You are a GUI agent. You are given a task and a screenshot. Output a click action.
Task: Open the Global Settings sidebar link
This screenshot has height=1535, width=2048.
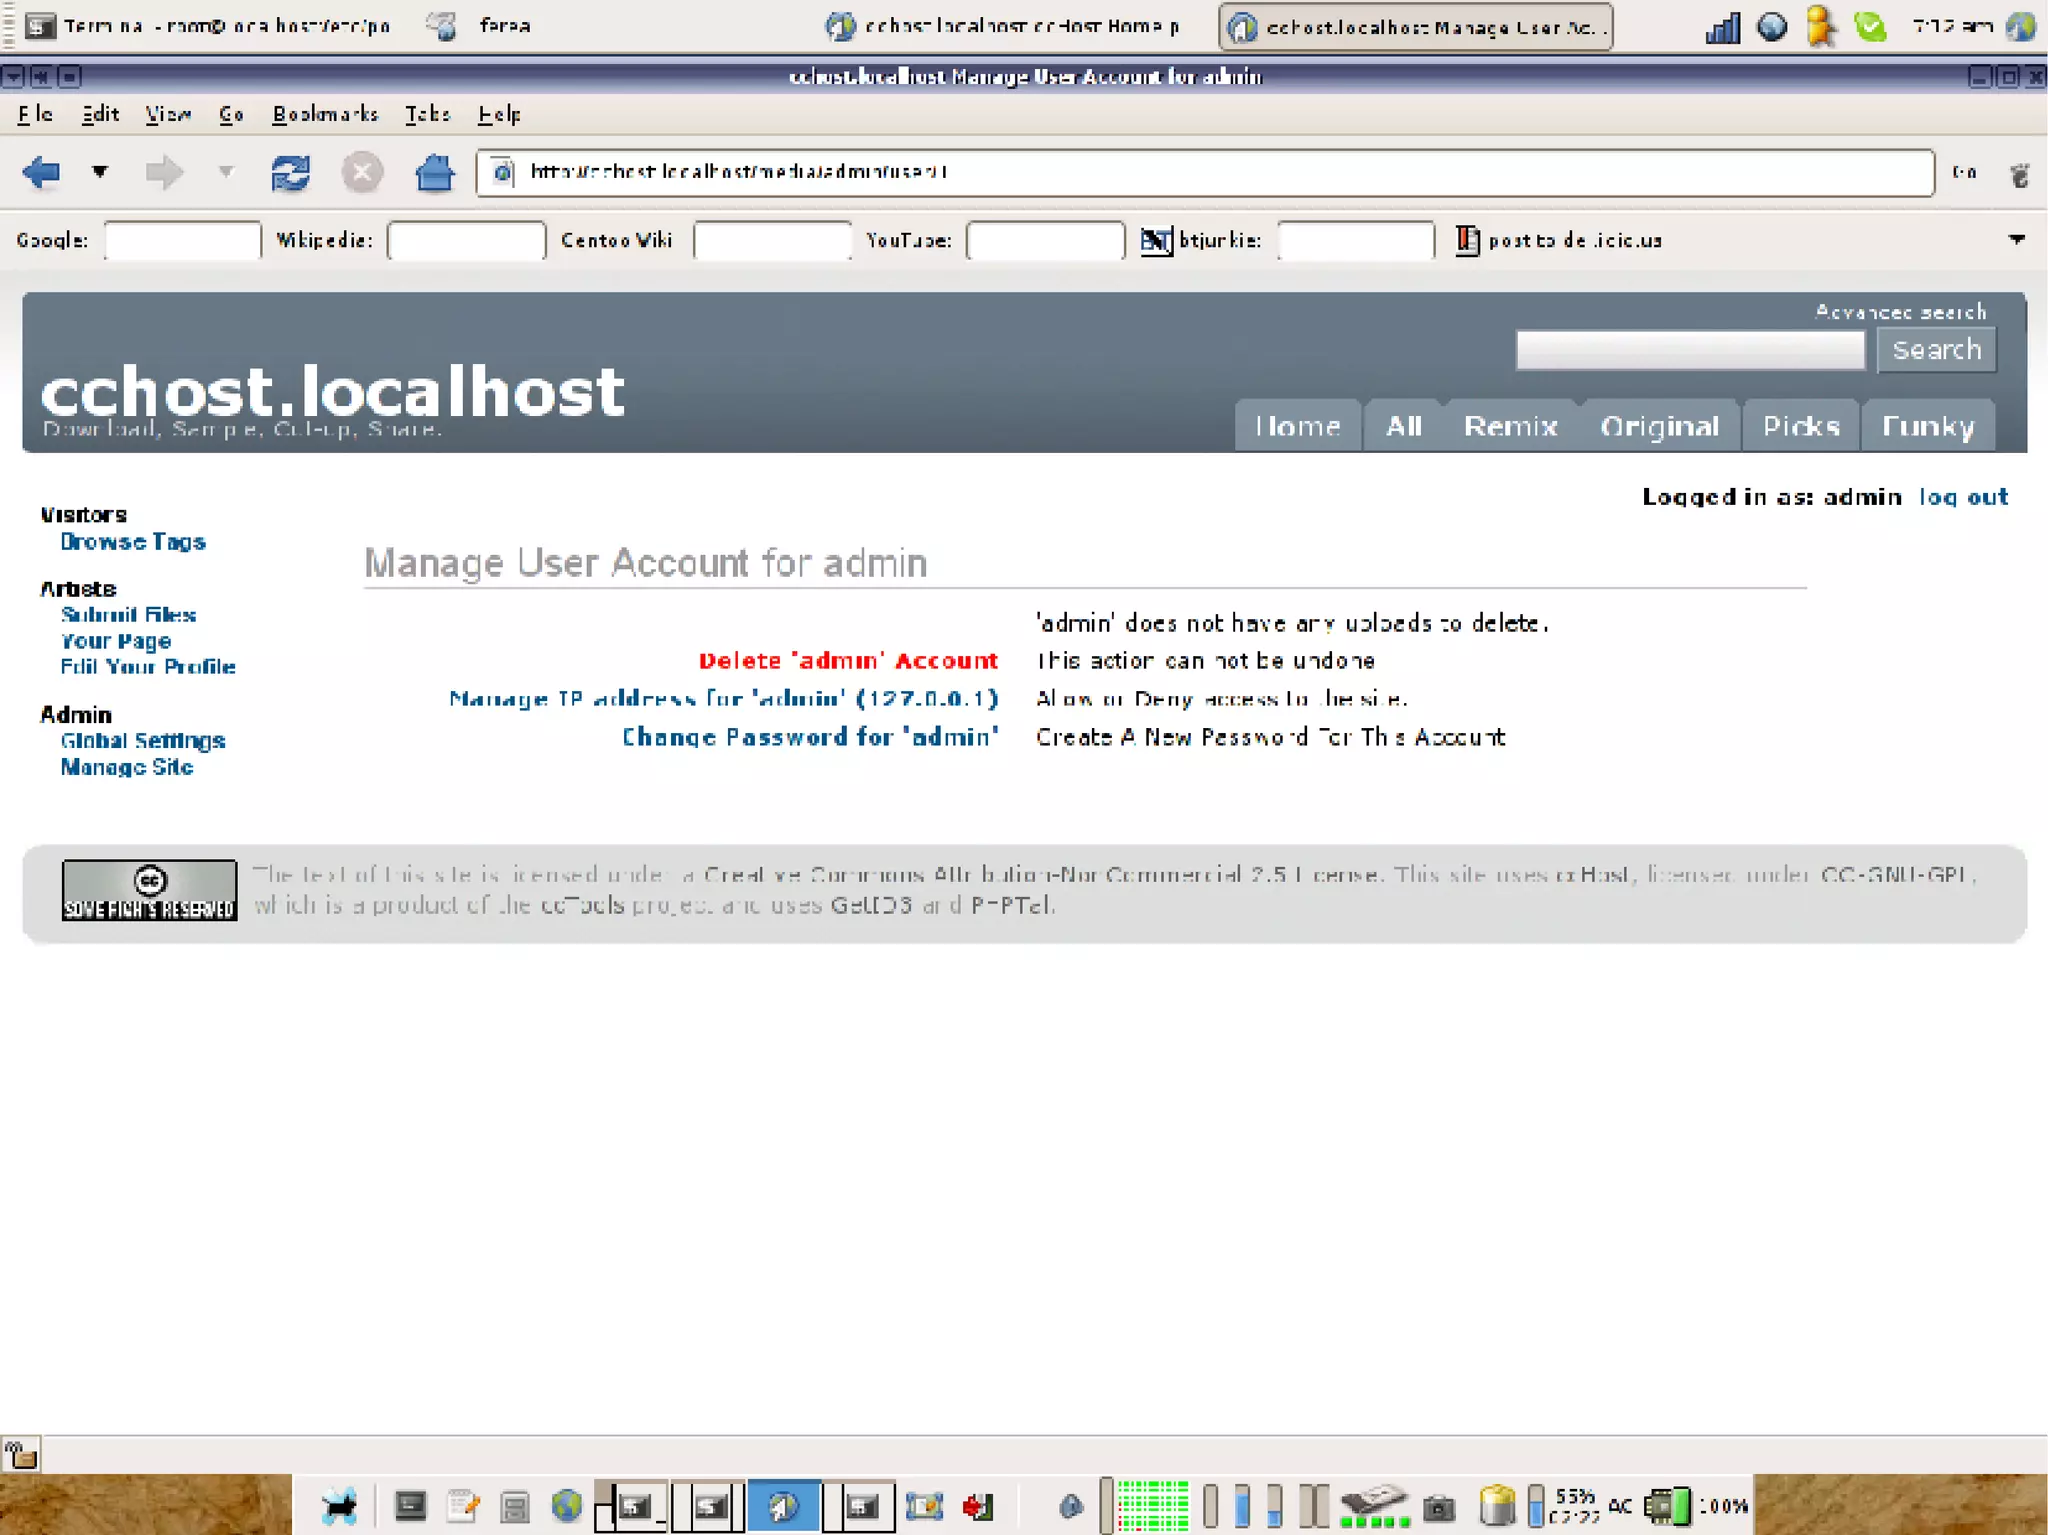pyautogui.click(x=142, y=741)
